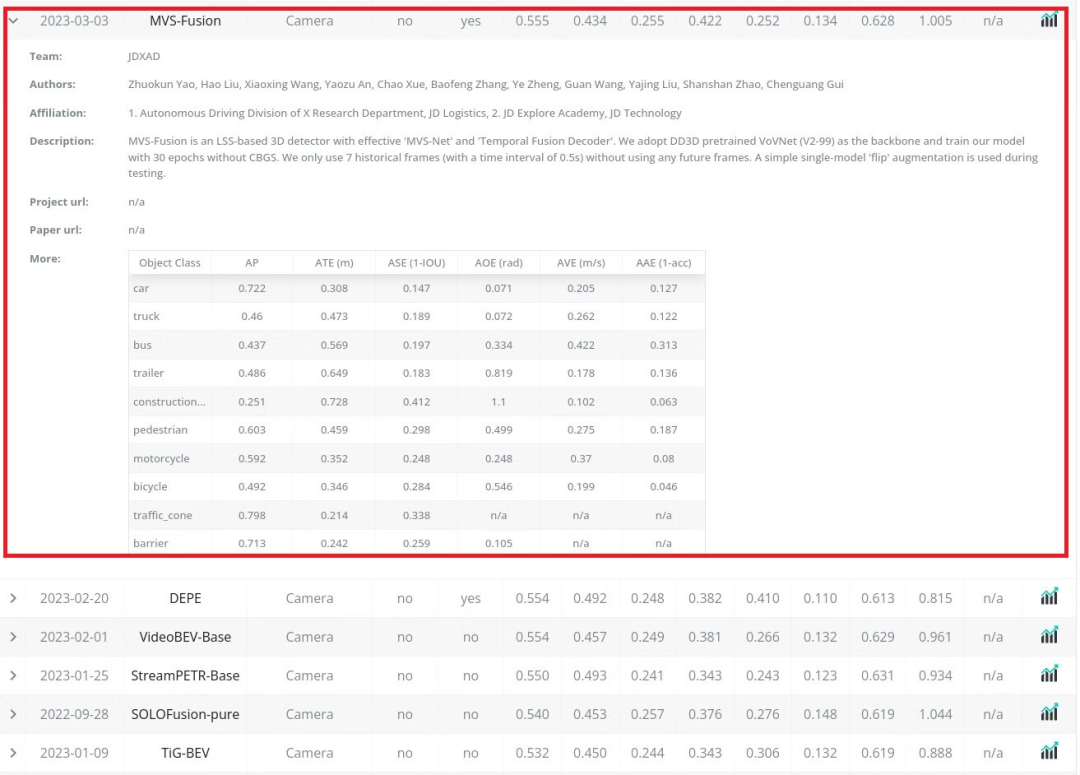Click the StreamPETR-Base chart icon
Viewport: 1080px width, 775px height.
[x=1049, y=675]
